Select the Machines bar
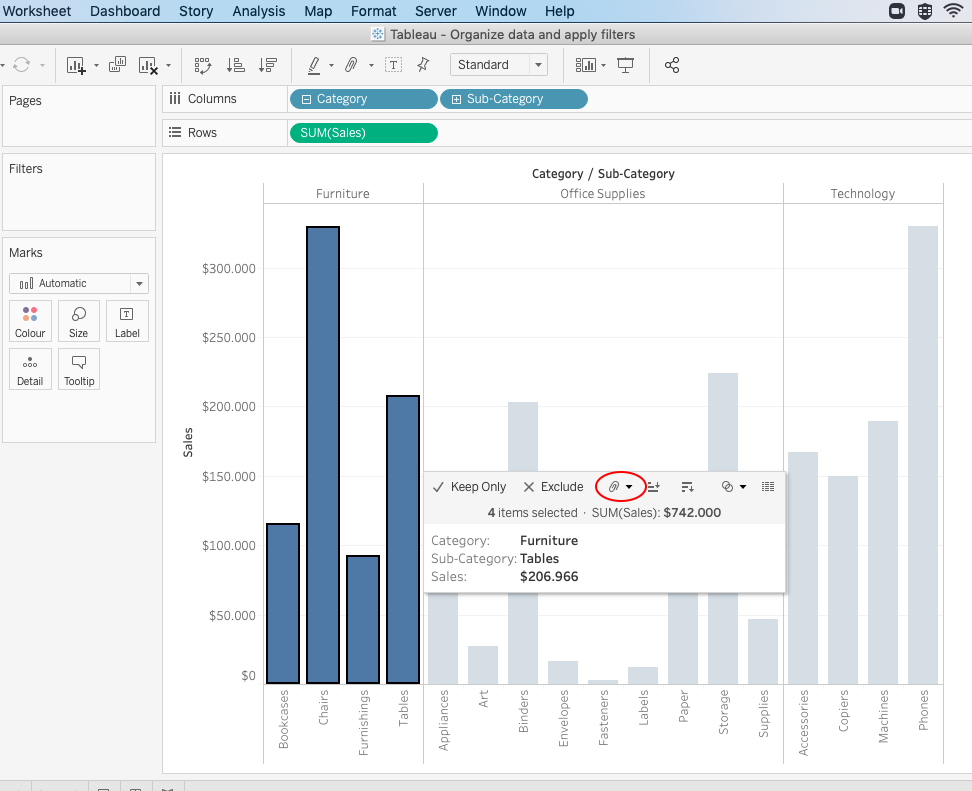Screen dimensions: 972x791 pyautogui.click(x=883, y=552)
